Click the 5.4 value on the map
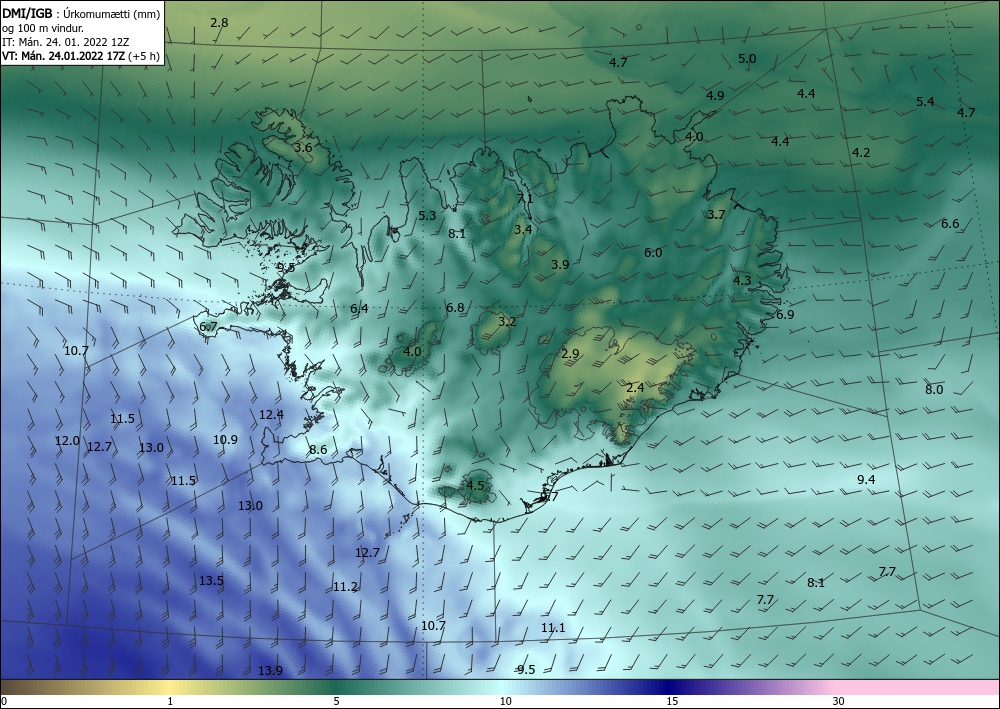The height and width of the screenshot is (709, 1000). (x=925, y=101)
